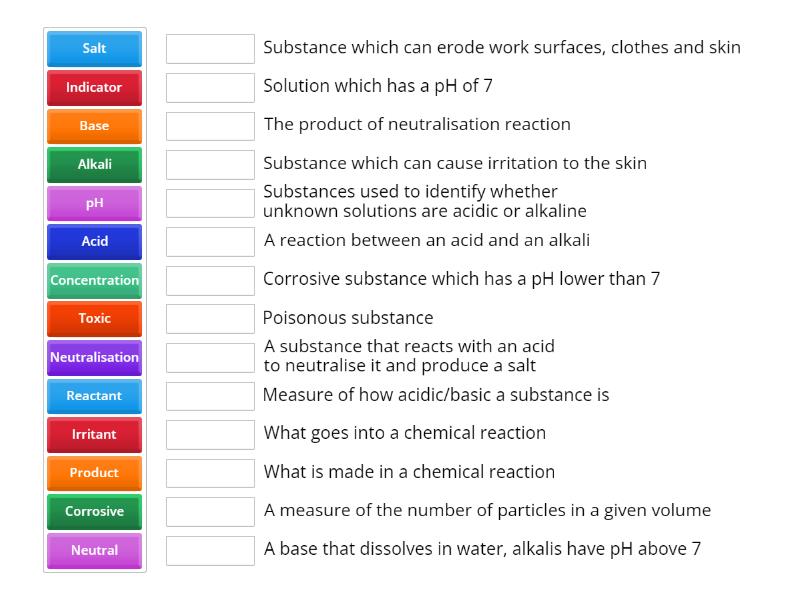800x600 pixels.
Task: Select the Toxic term tile
Action: coord(94,319)
